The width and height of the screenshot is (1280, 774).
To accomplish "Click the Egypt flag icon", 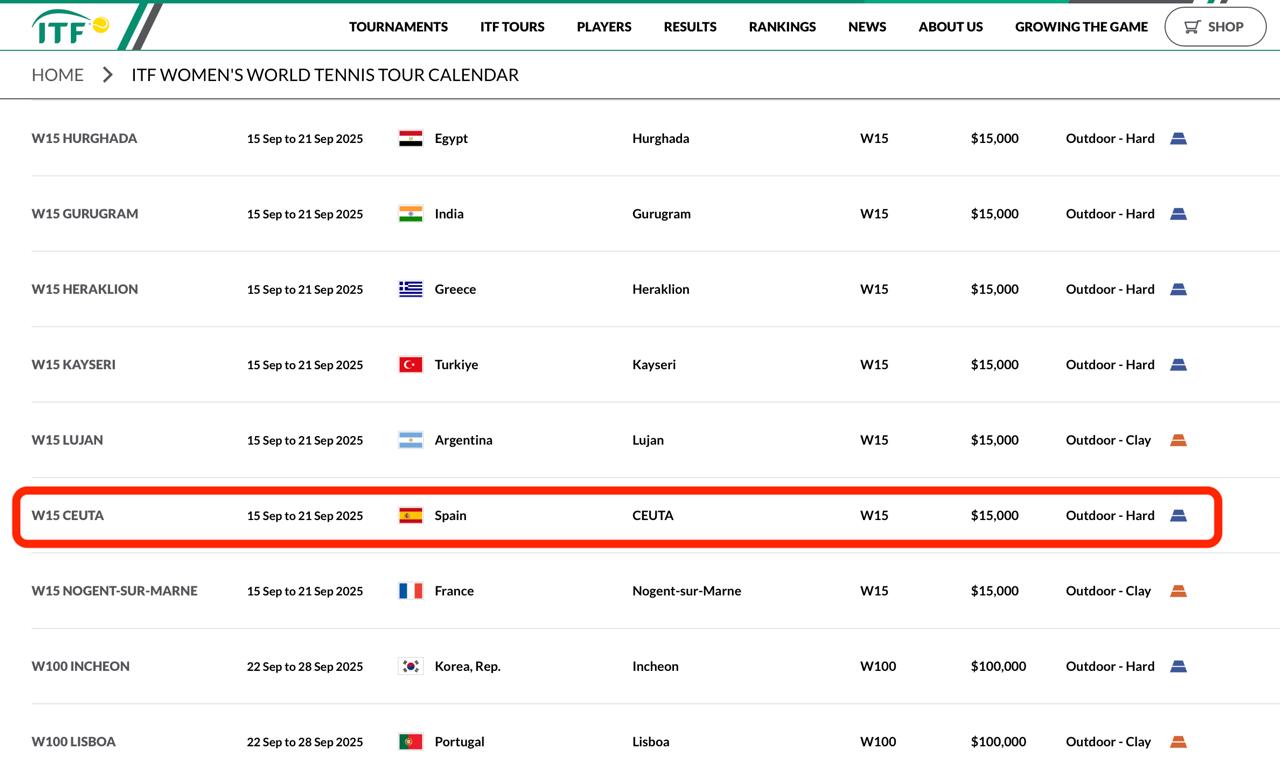I will 410,139.
